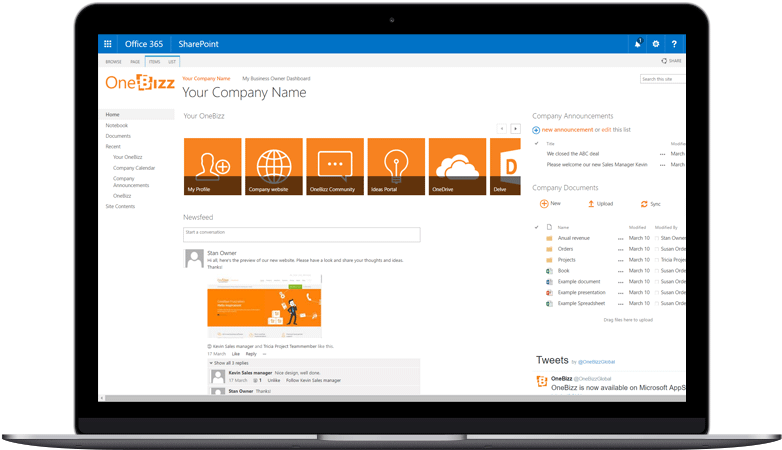The image size is (782, 450).
Task: Open the OneDrive cloud tile
Action: pyautogui.click(x=457, y=166)
